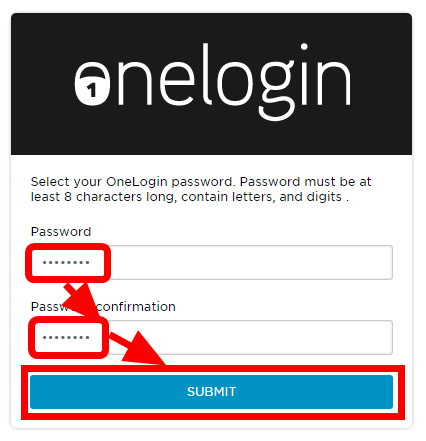Image resolution: width=426 pixels, height=441 pixels.
Task: Submit the new password with SUBMIT button
Action: coord(212,392)
